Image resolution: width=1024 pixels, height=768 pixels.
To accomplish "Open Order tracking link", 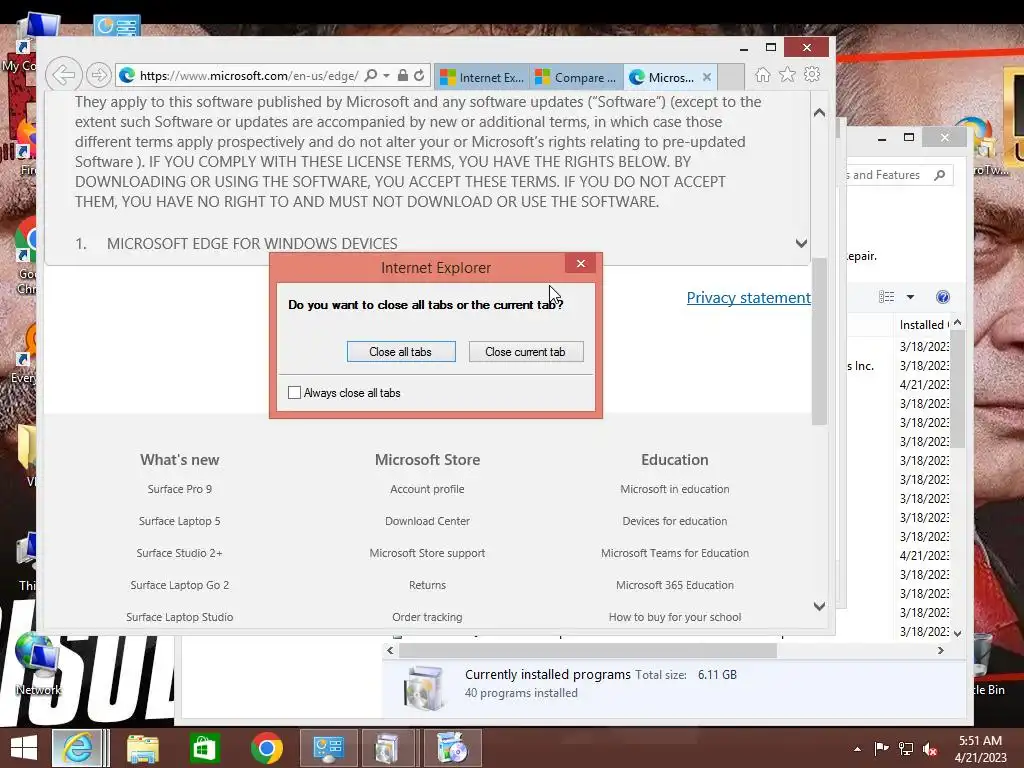I will click(x=427, y=616).
